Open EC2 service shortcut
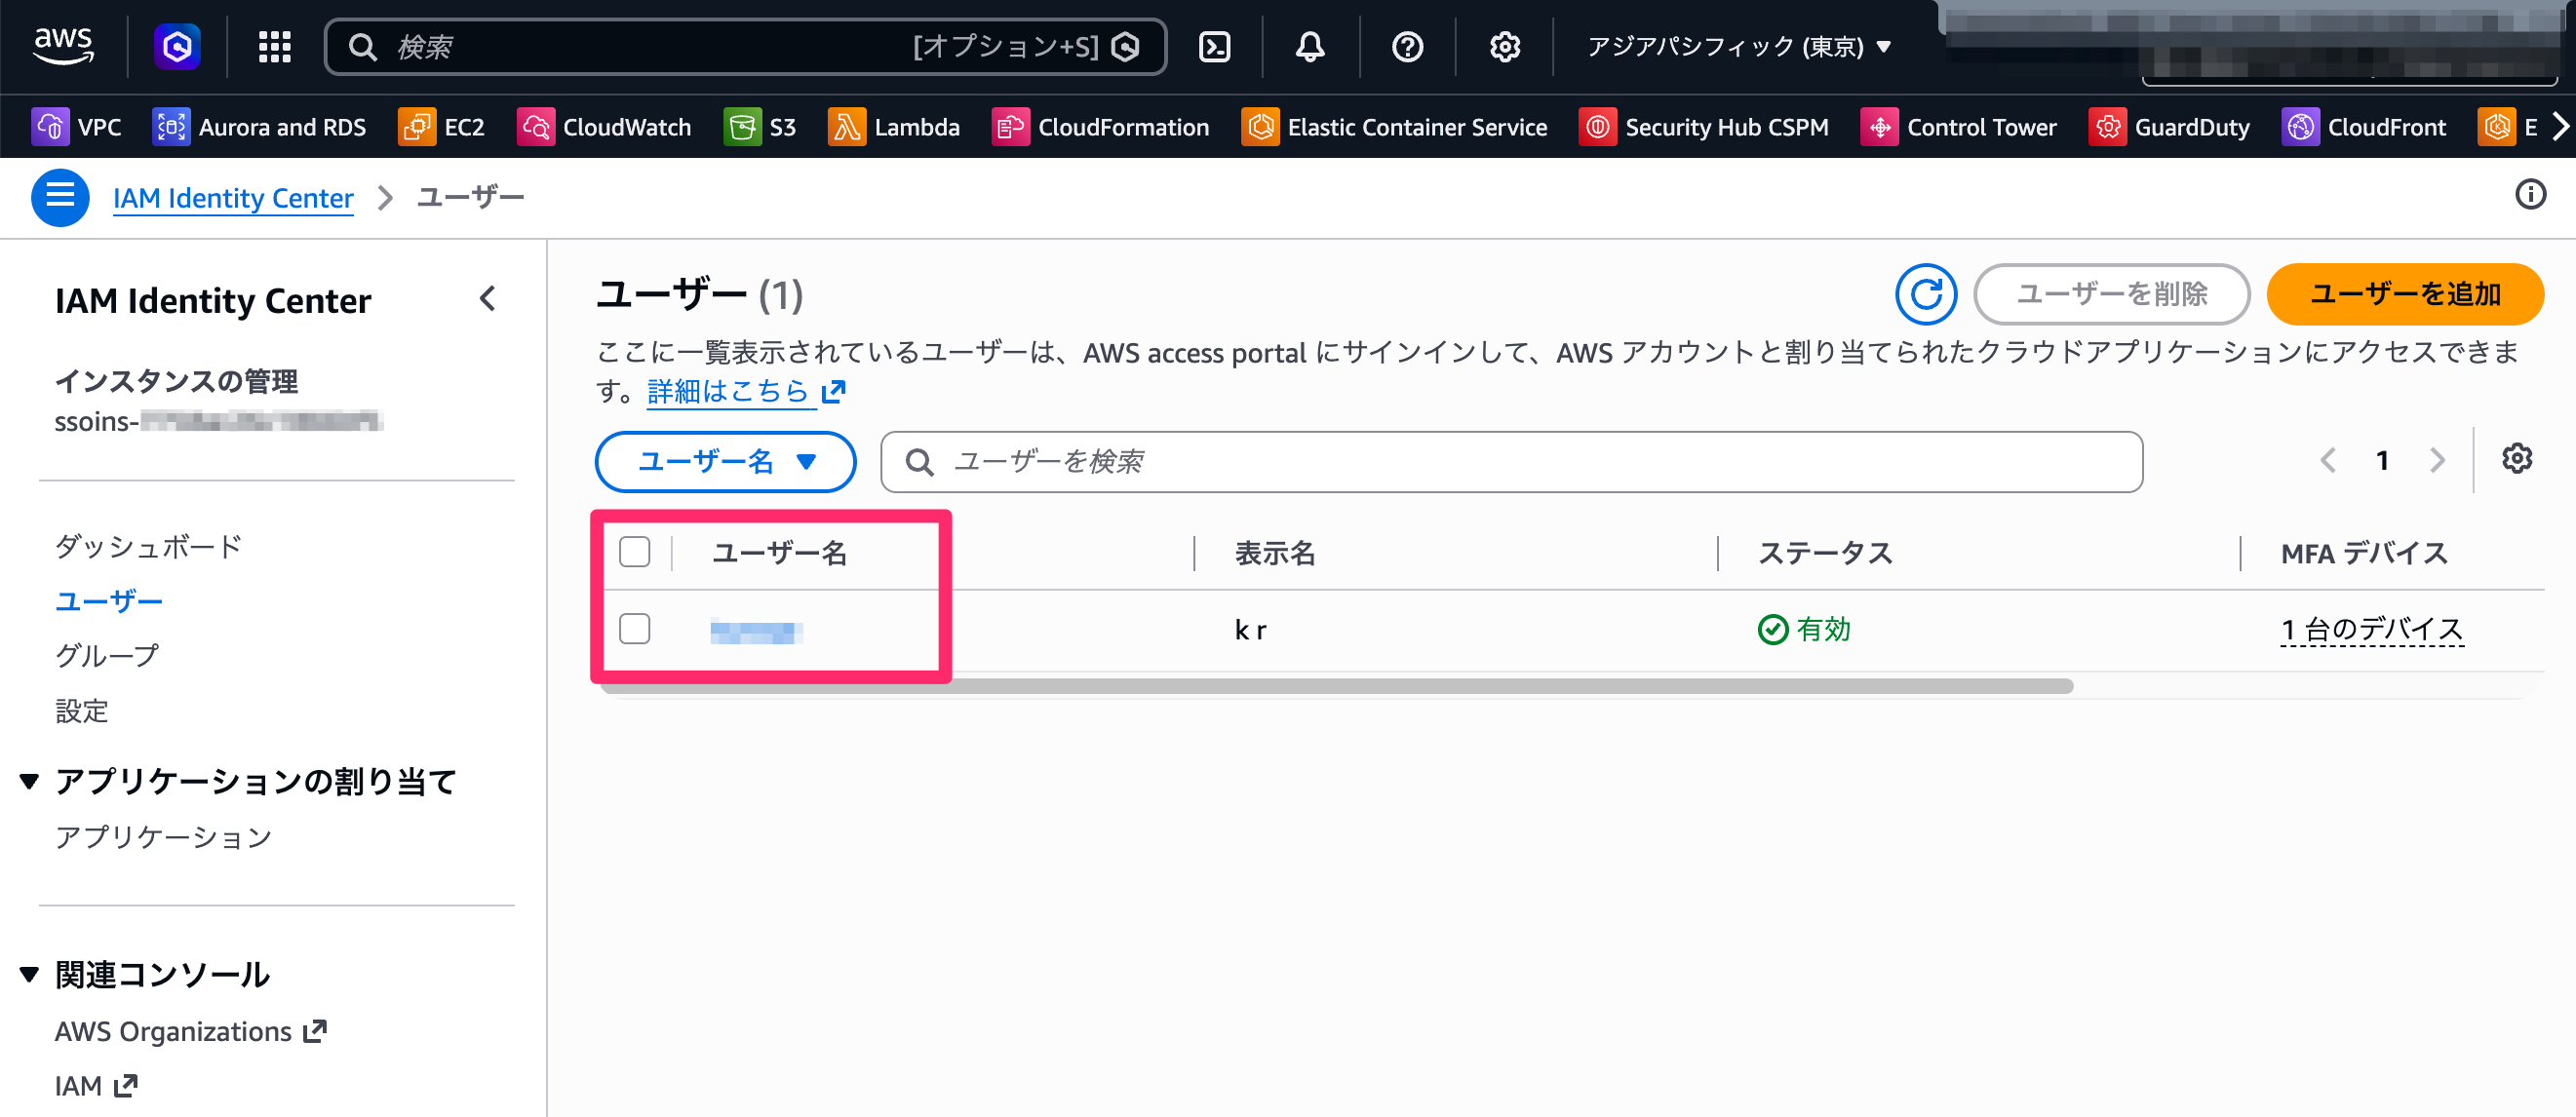Viewport: 2576px width, 1117px height. point(441,127)
